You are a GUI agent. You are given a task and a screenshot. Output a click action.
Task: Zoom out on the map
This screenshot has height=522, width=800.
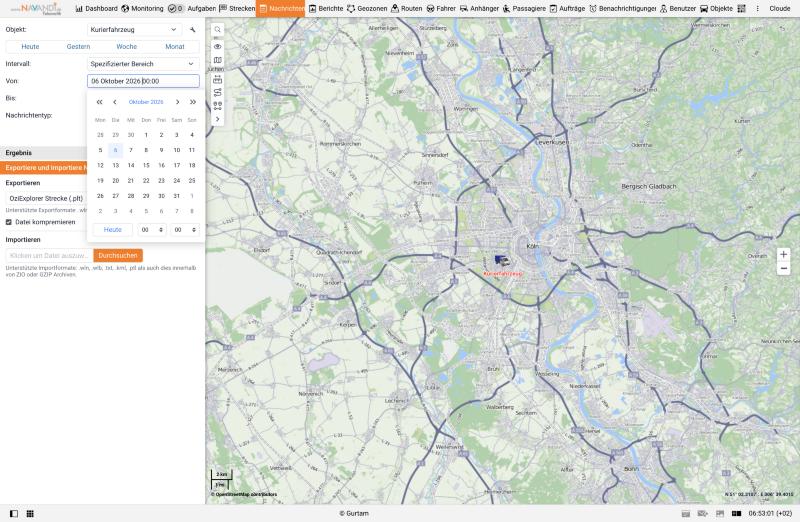pyautogui.click(x=784, y=268)
